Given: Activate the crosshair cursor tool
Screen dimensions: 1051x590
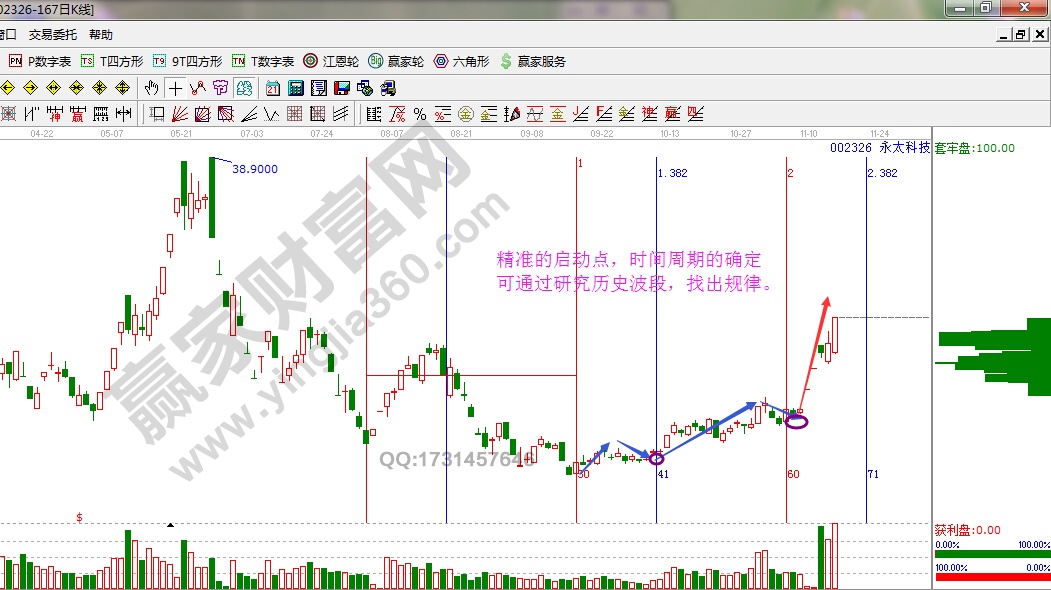Looking at the screenshot, I should coord(175,88).
